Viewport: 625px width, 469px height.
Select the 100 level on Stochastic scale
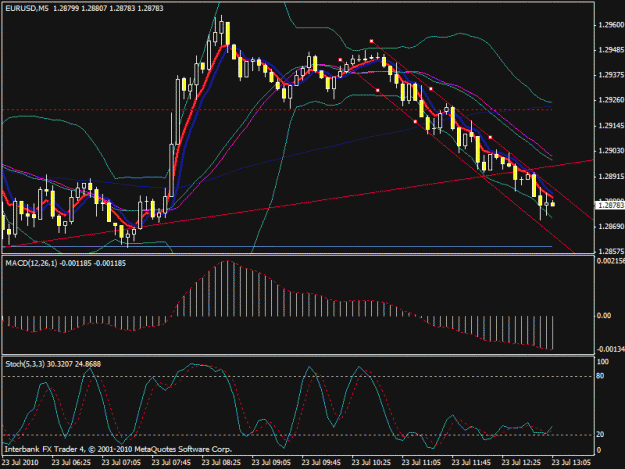pyautogui.click(x=603, y=362)
